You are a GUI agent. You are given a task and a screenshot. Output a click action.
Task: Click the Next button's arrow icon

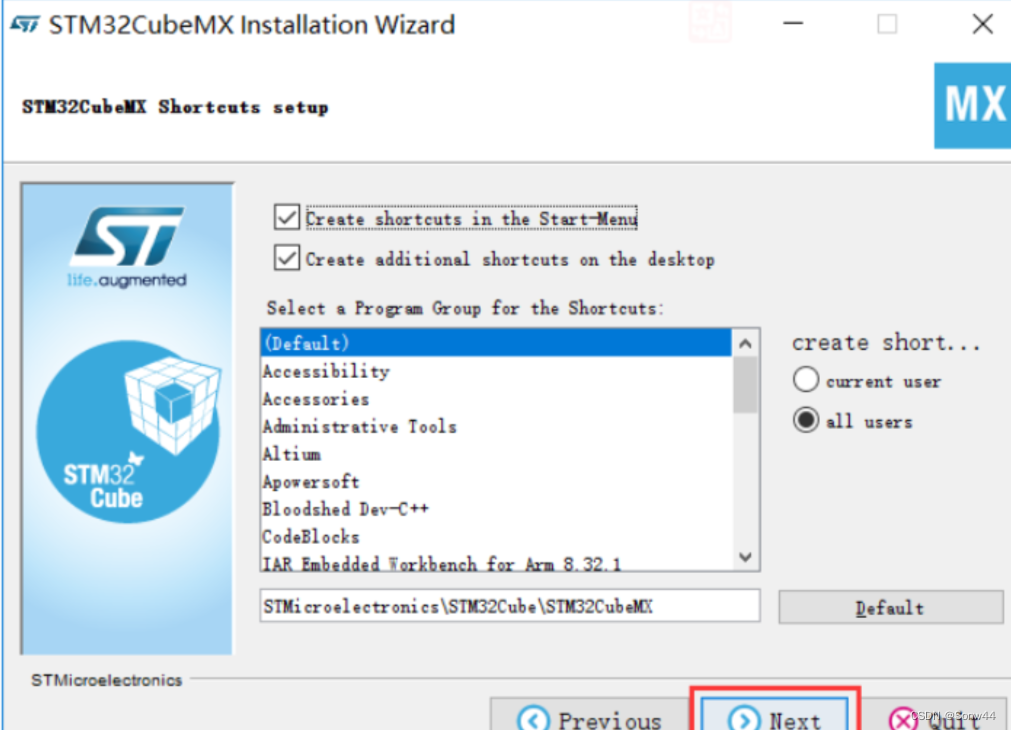(744, 718)
